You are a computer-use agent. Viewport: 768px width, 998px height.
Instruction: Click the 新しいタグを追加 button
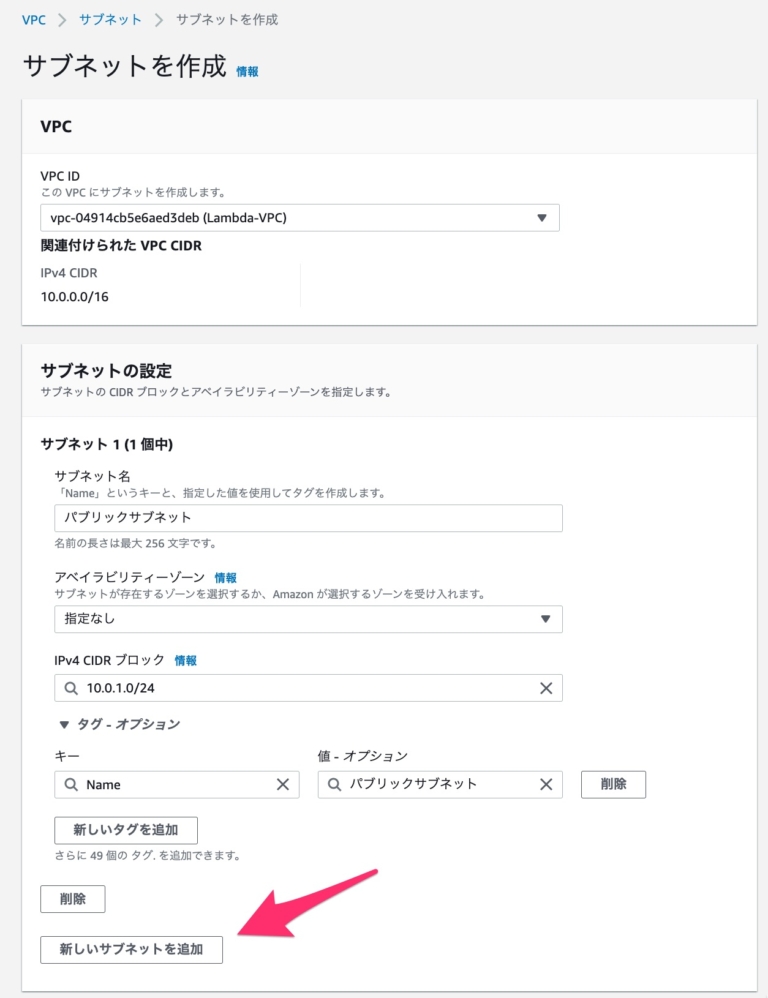tap(124, 830)
